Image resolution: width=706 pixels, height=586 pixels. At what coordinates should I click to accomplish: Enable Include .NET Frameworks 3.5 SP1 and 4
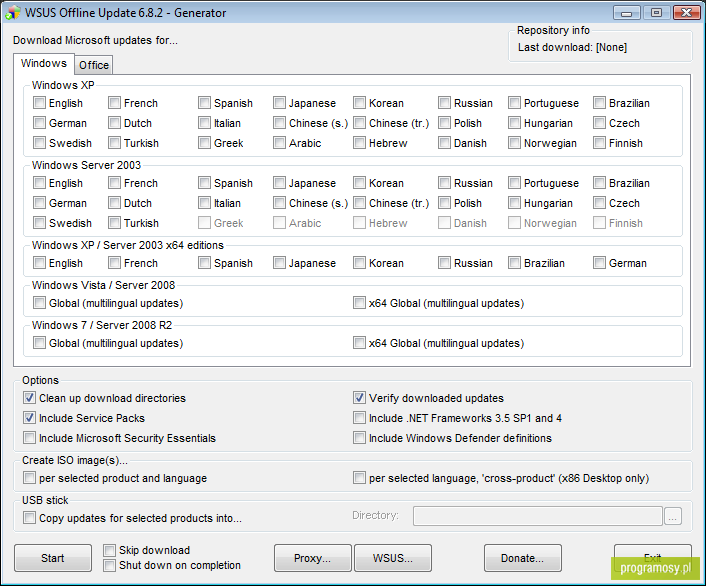[x=359, y=418]
